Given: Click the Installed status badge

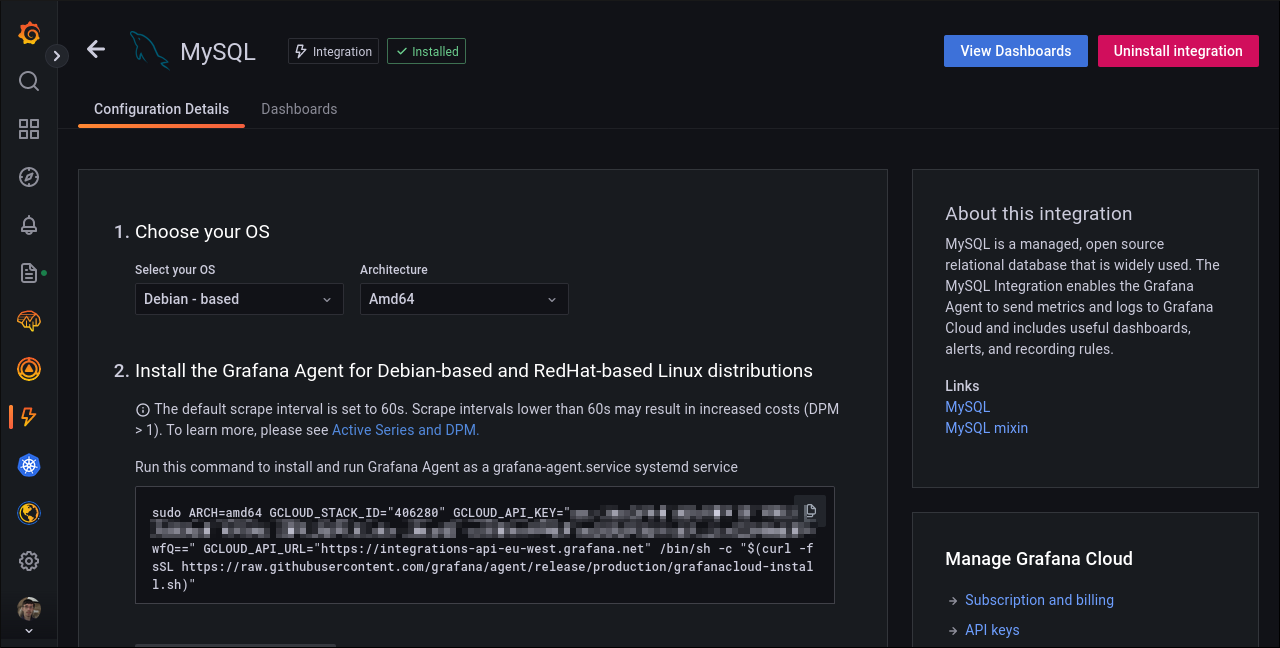Looking at the screenshot, I should coord(426,51).
